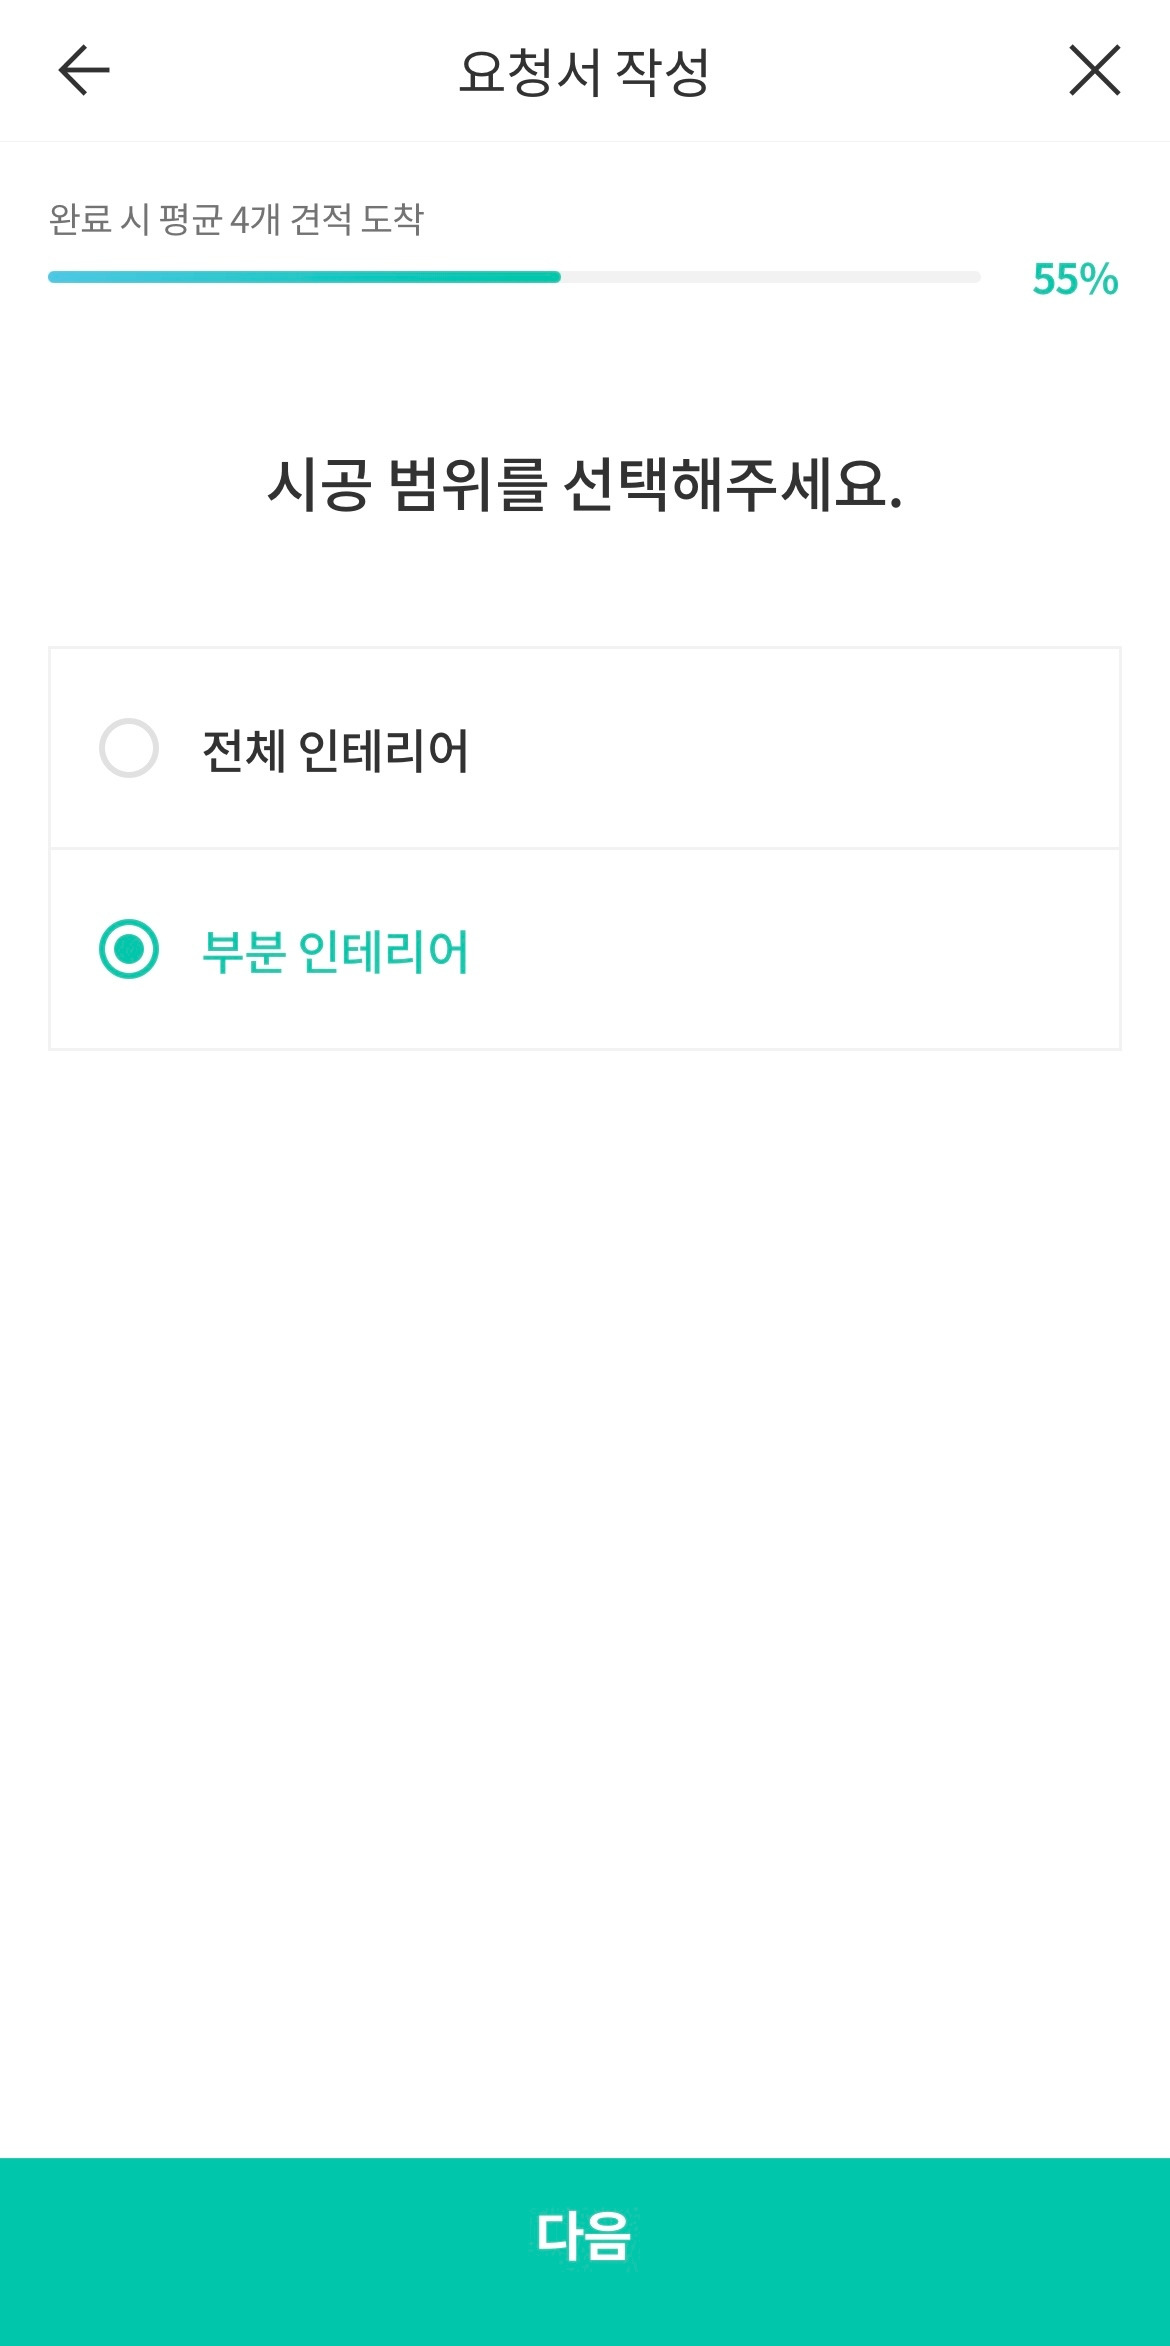Click the 시공 범위를 선택해주세요 heading
This screenshot has height=2346, width=1170.
pos(584,485)
